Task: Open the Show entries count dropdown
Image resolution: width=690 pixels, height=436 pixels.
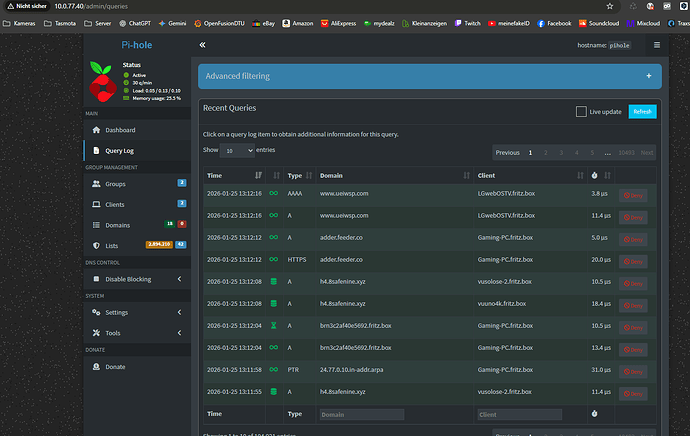Action: click(237, 150)
